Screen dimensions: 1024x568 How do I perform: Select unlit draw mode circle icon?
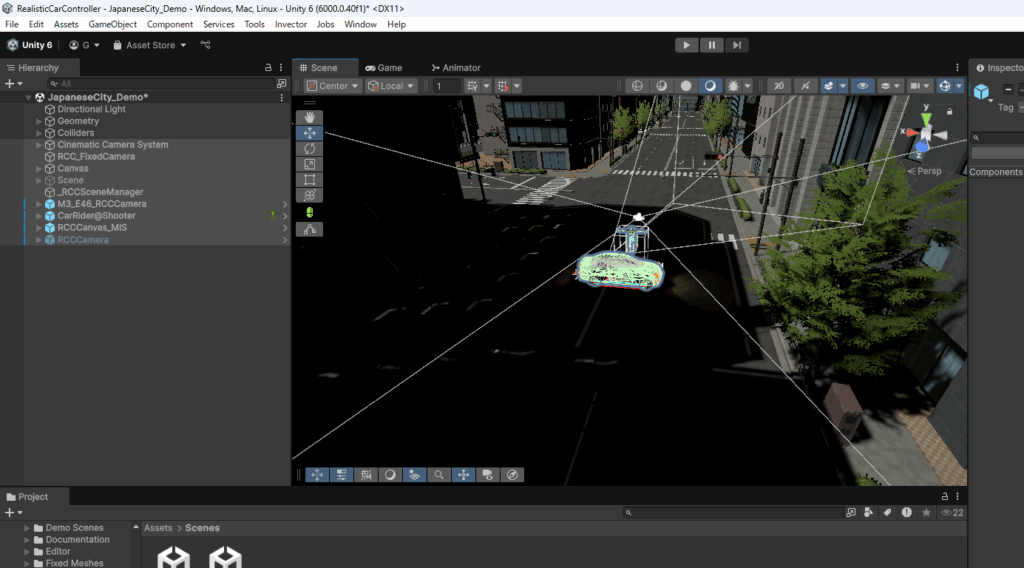point(686,86)
